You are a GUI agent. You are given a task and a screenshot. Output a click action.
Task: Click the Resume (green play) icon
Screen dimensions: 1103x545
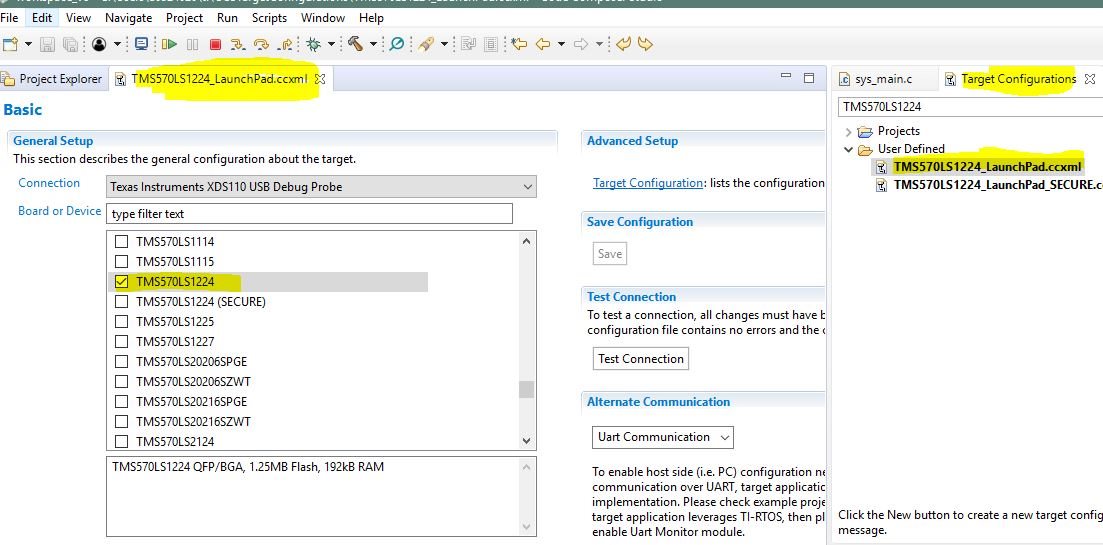pos(169,44)
